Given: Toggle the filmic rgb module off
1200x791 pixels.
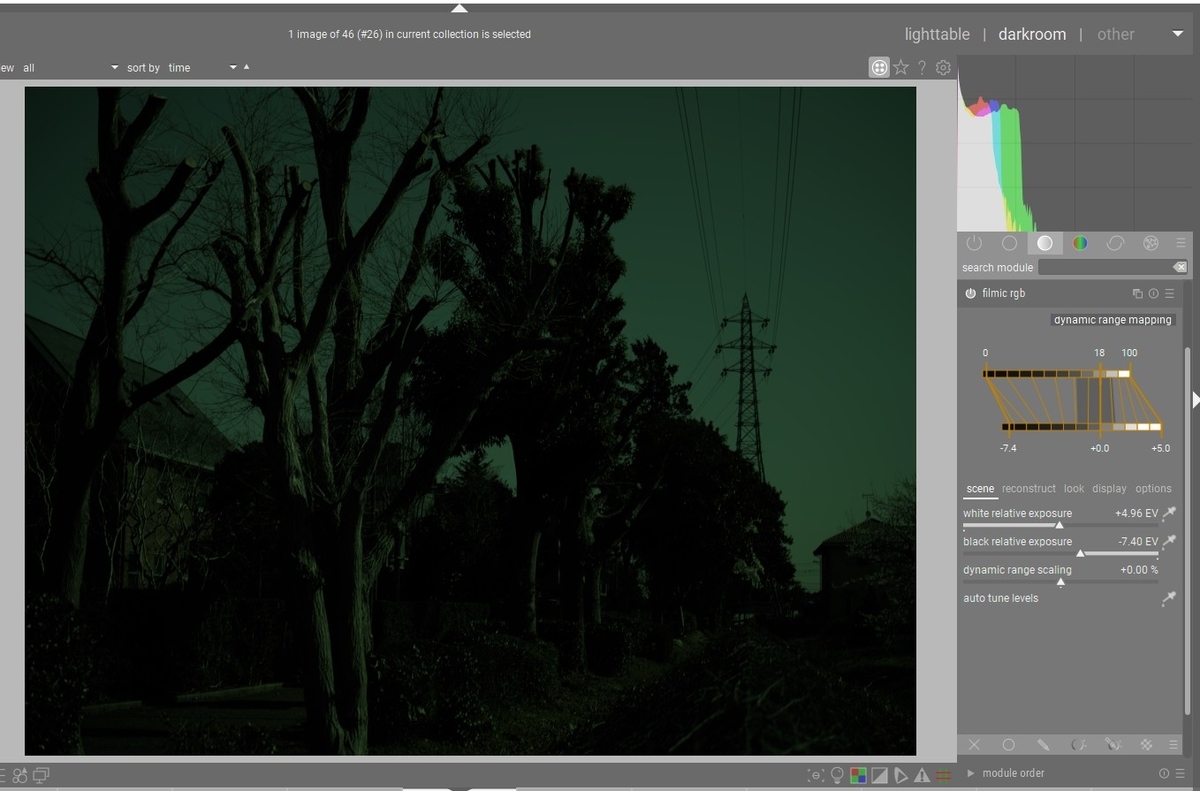Looking at the screenshot, I should coord(969,293).
